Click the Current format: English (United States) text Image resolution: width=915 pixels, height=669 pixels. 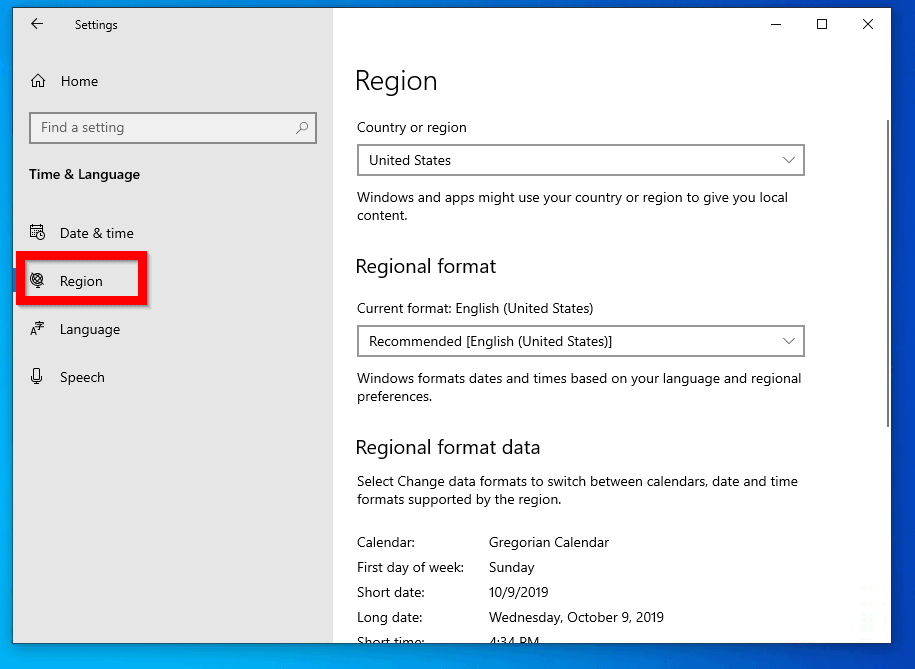pos(475,308)
